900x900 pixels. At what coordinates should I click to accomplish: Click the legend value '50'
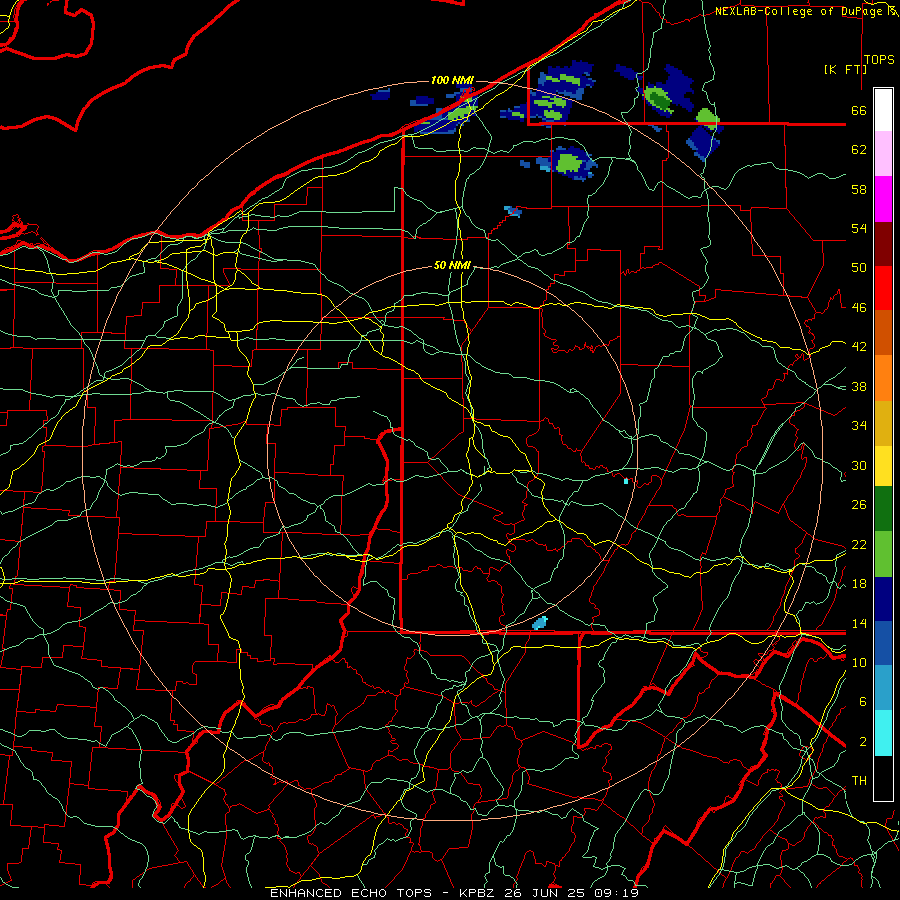(859, 268)
